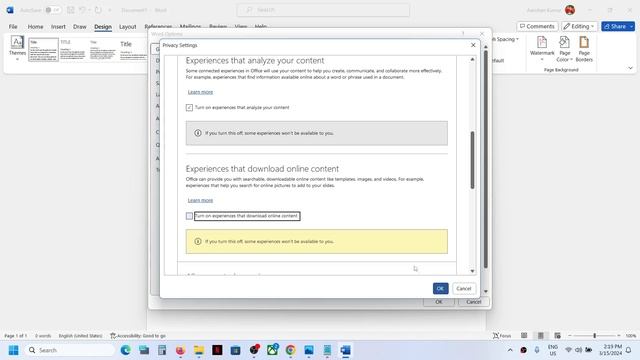Cancel the Privacy Settings dialog

464,289
